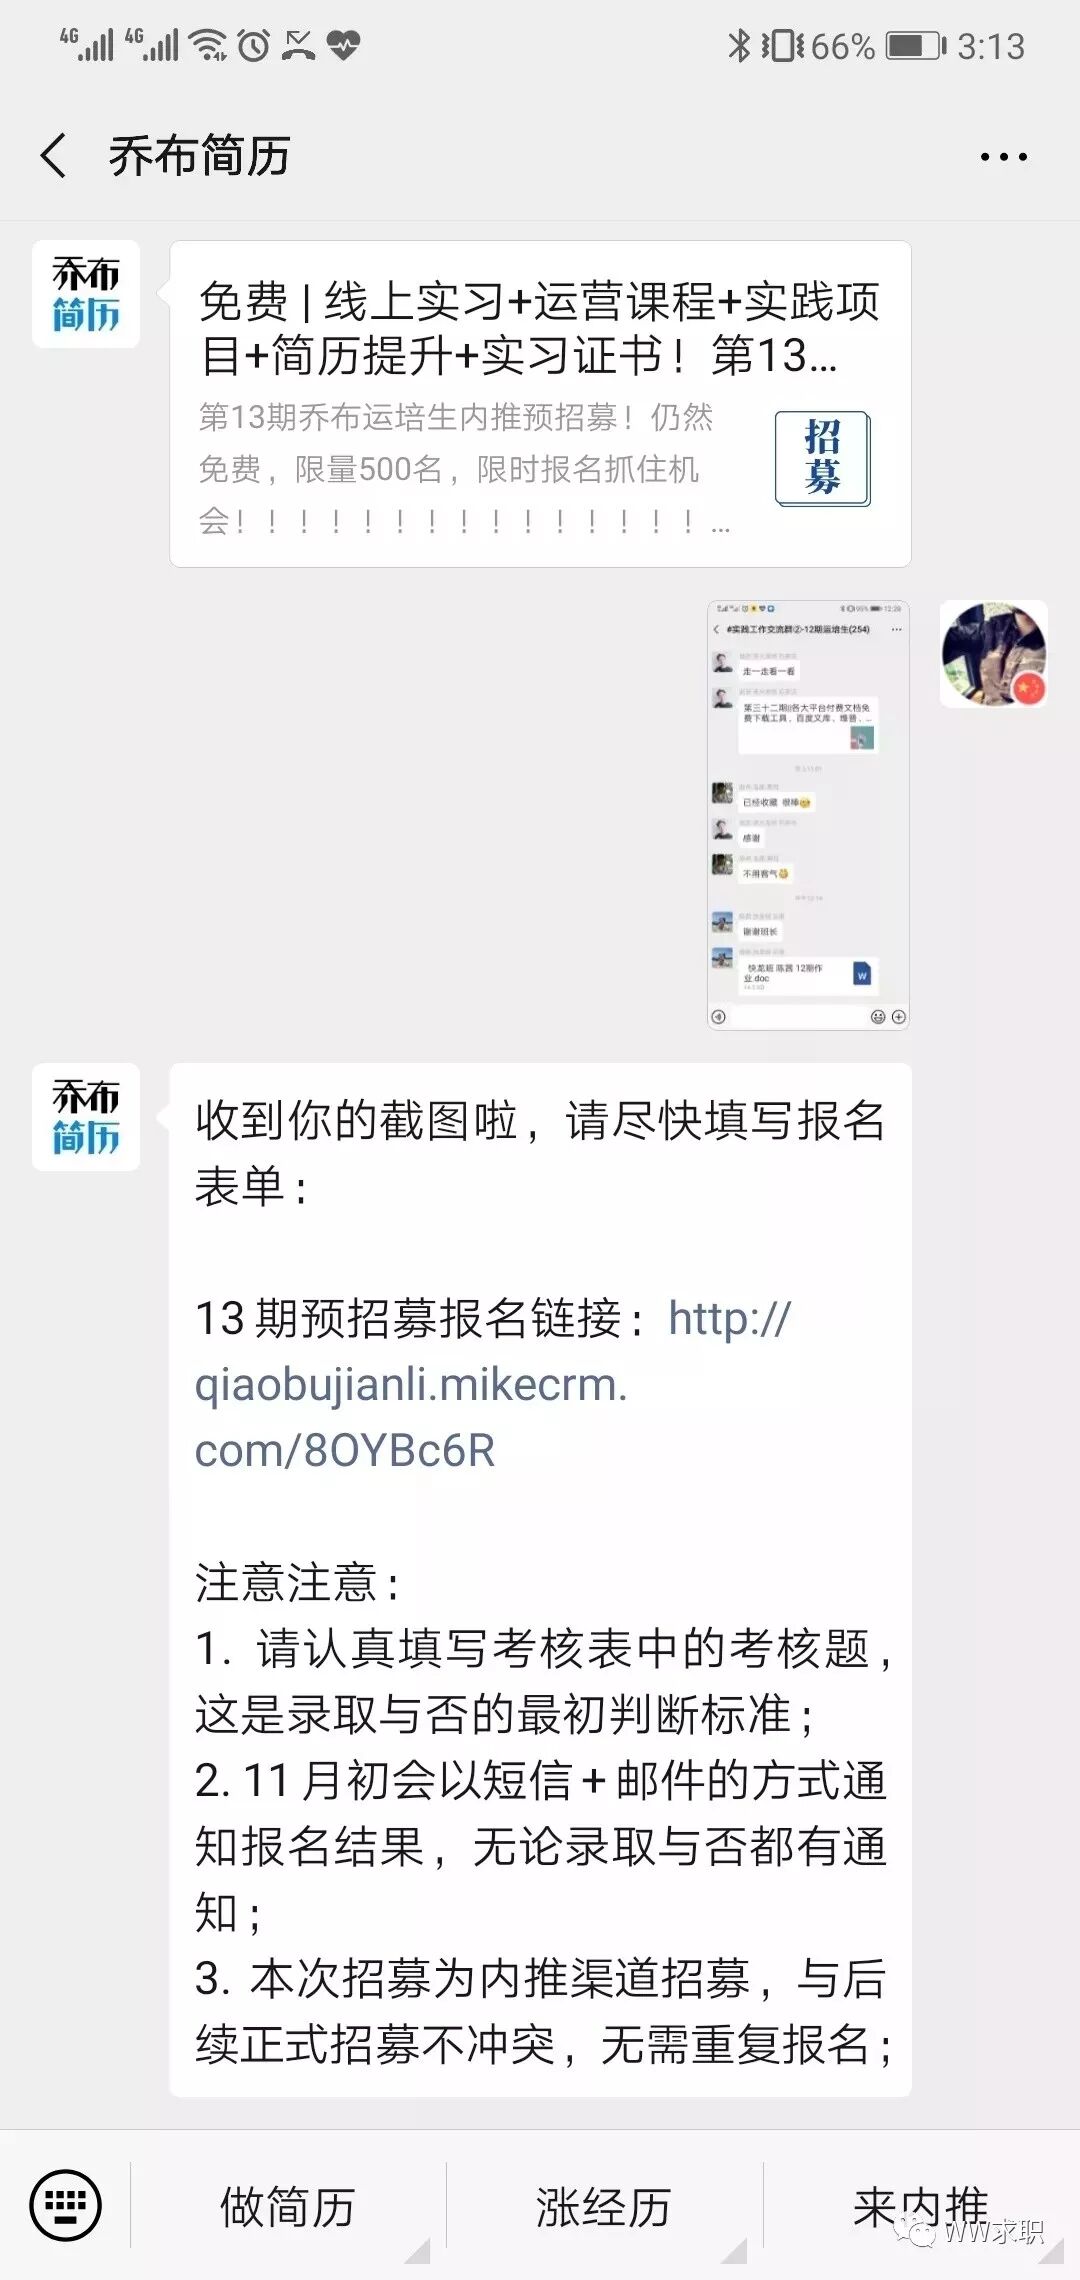This screenshot has width=1080, height=2280.
Task: Open the 免费线上实习 article title
Action: point(540,328)
